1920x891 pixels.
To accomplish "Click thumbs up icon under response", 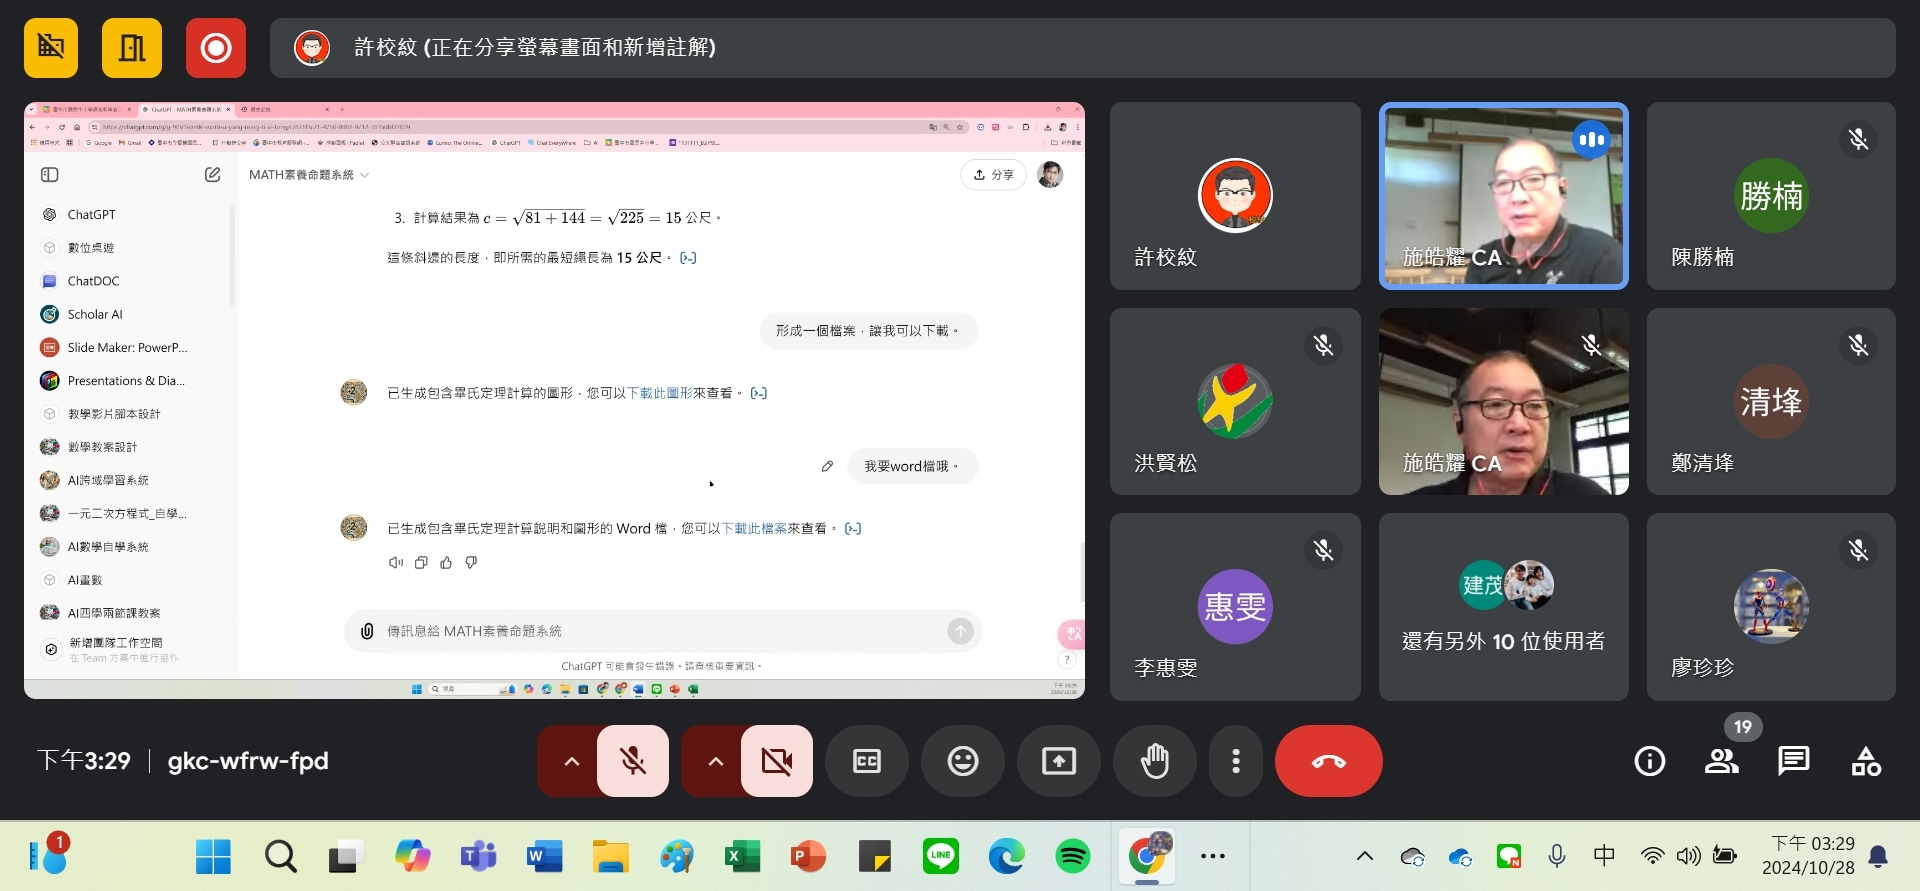I will [x=446, y=563].
